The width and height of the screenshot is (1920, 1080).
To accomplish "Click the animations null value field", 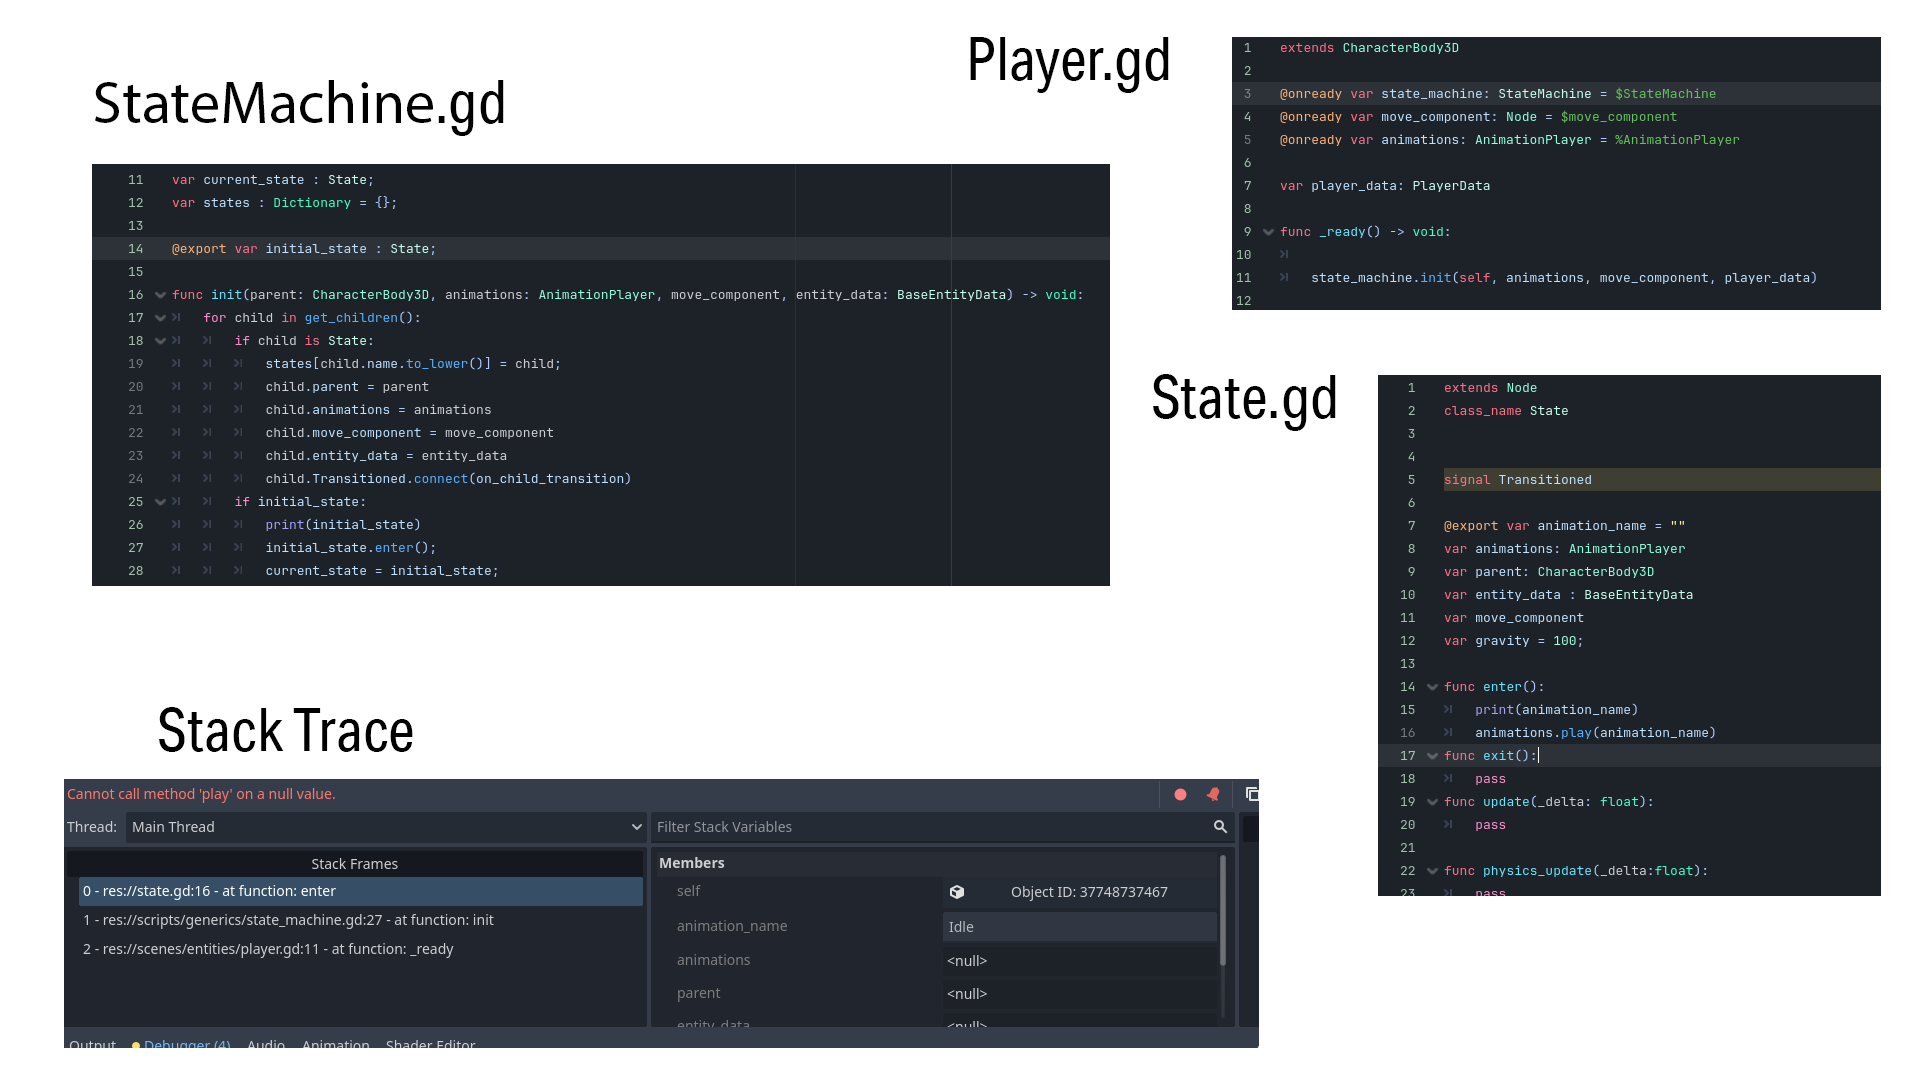I will click(x=1080, y=961).
